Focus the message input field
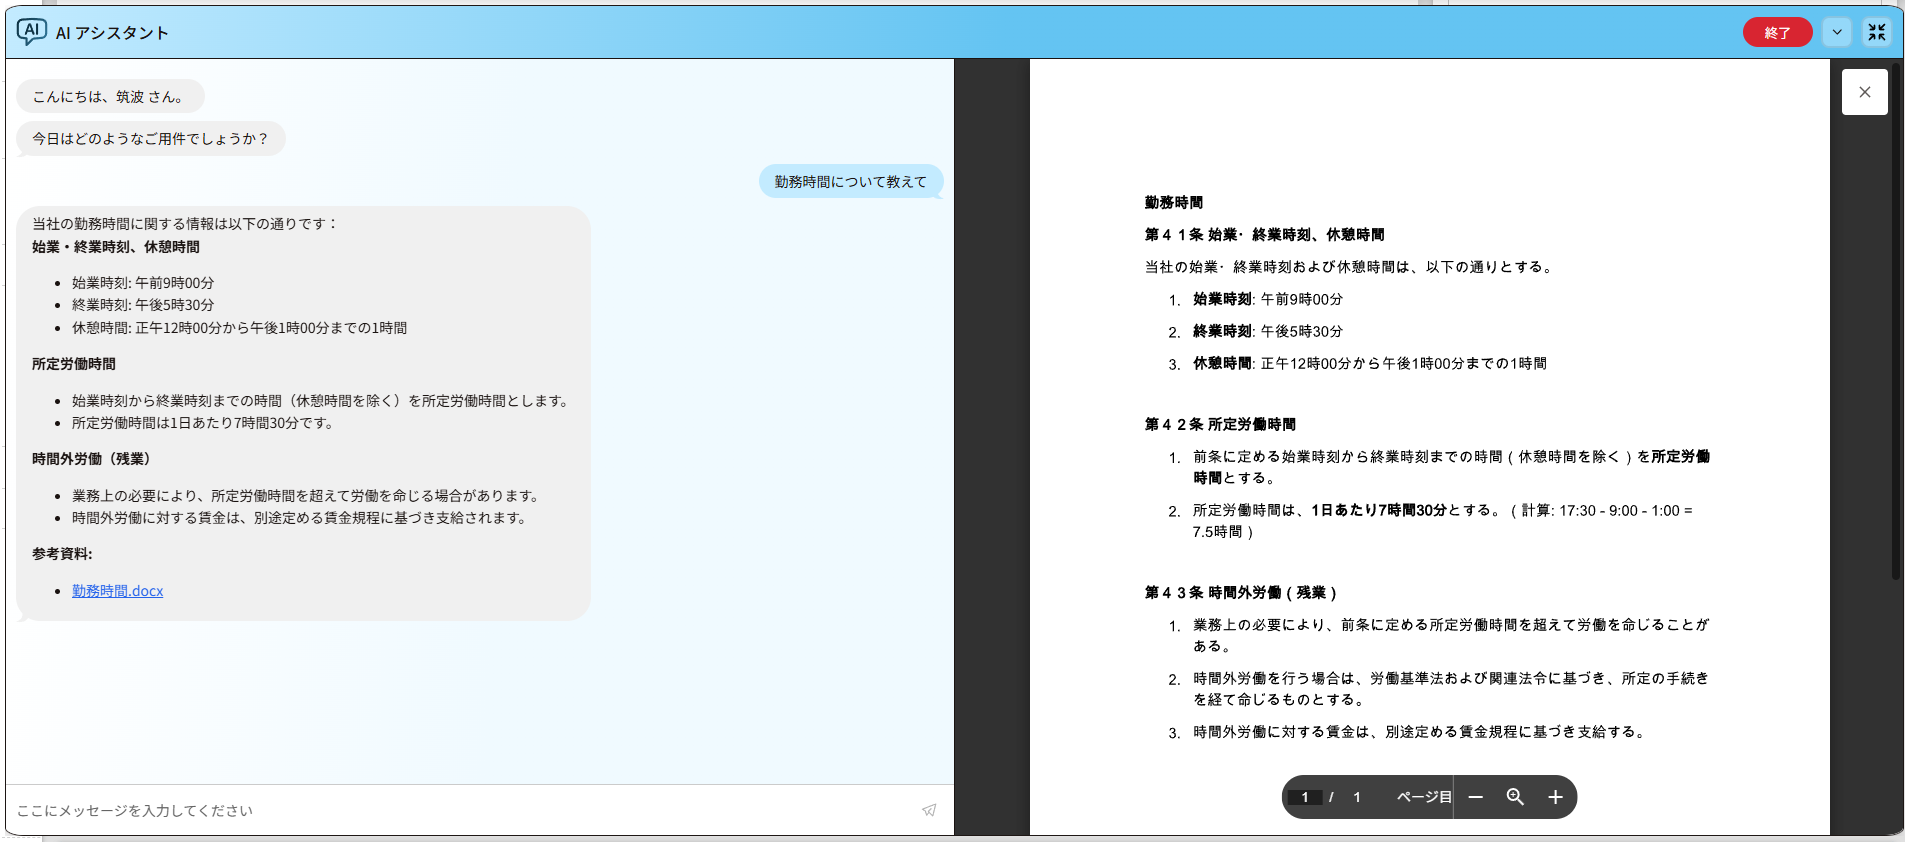Screen dimensions: 1905x842 [x=460, y=810]
